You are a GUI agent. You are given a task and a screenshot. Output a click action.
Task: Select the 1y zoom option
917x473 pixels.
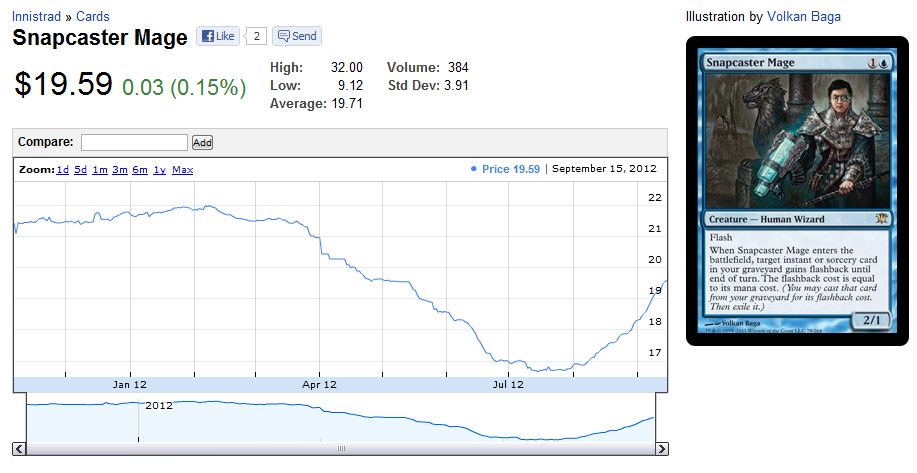[159, 170]
